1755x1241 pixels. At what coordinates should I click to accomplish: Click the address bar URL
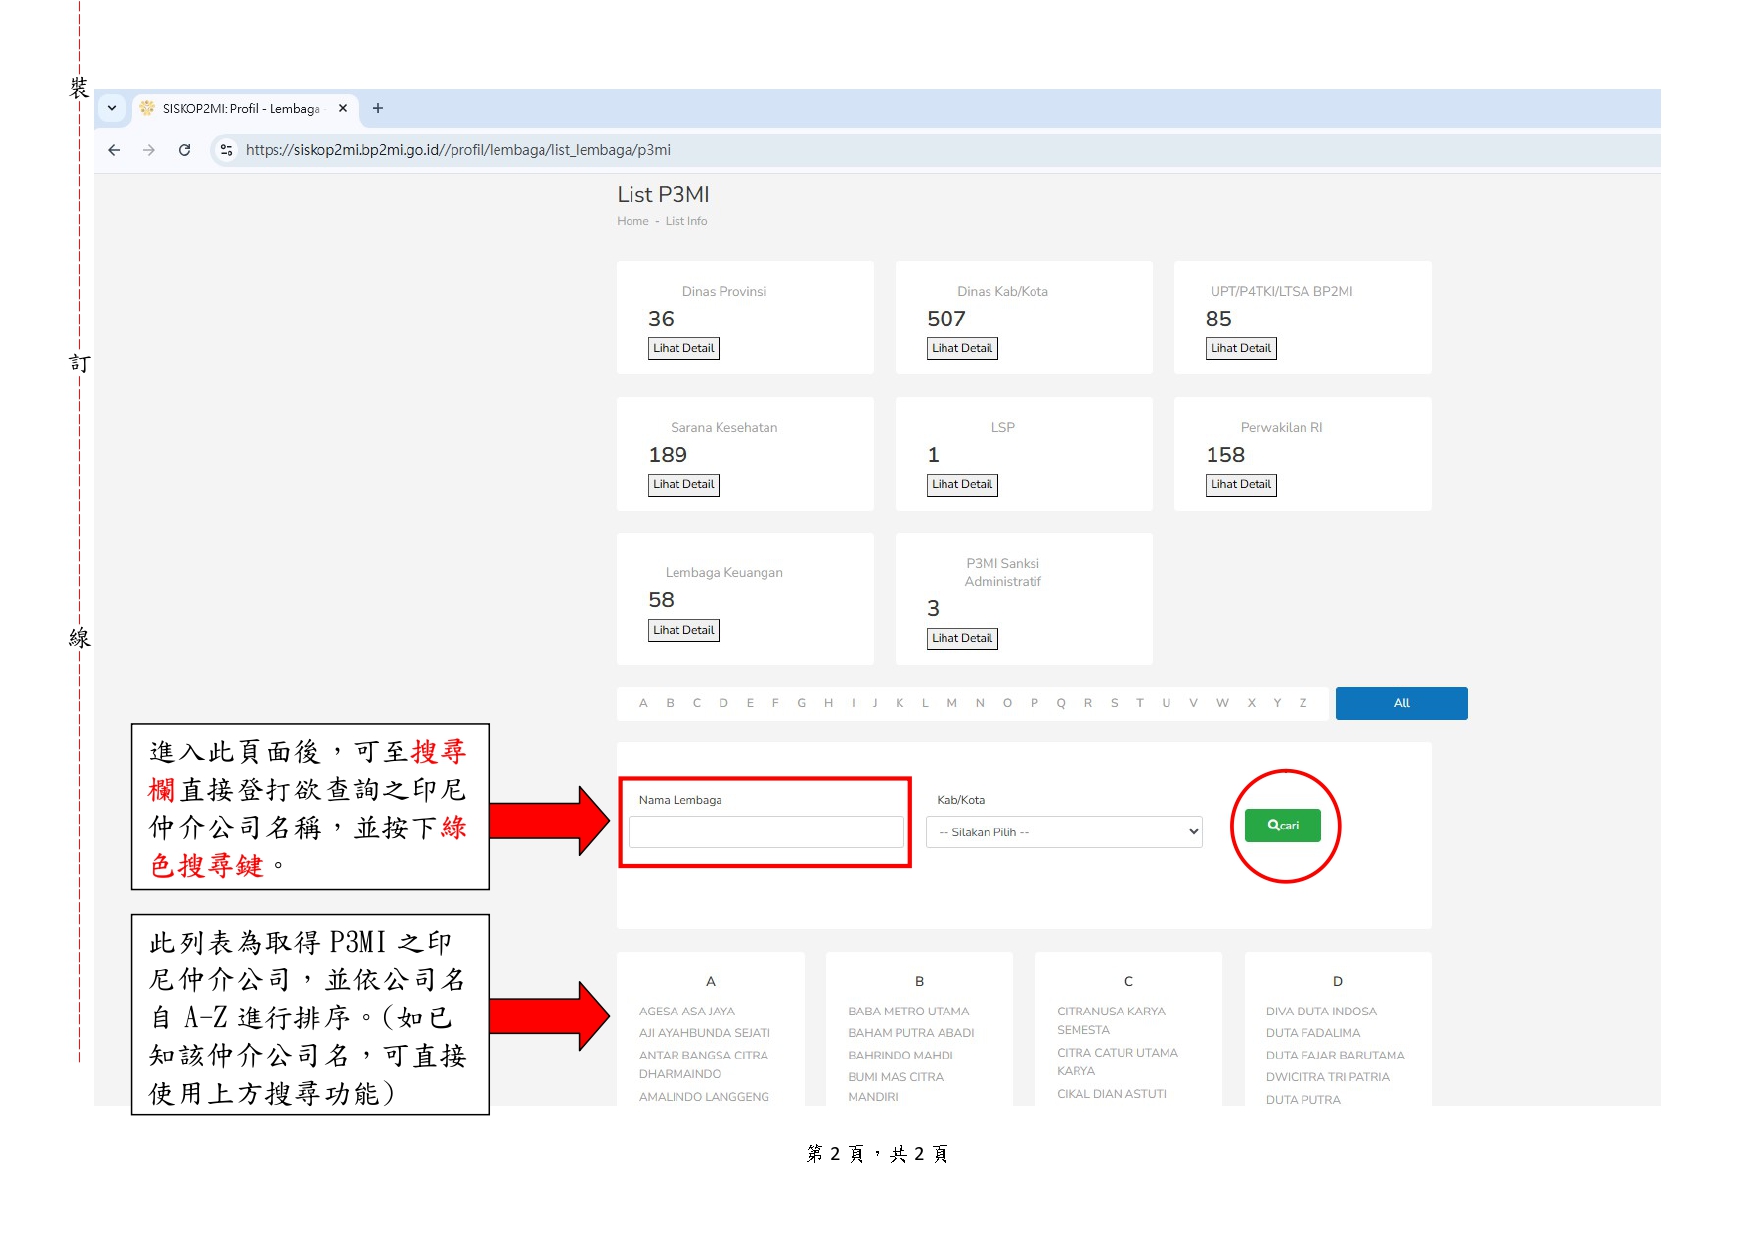[458, 150]
